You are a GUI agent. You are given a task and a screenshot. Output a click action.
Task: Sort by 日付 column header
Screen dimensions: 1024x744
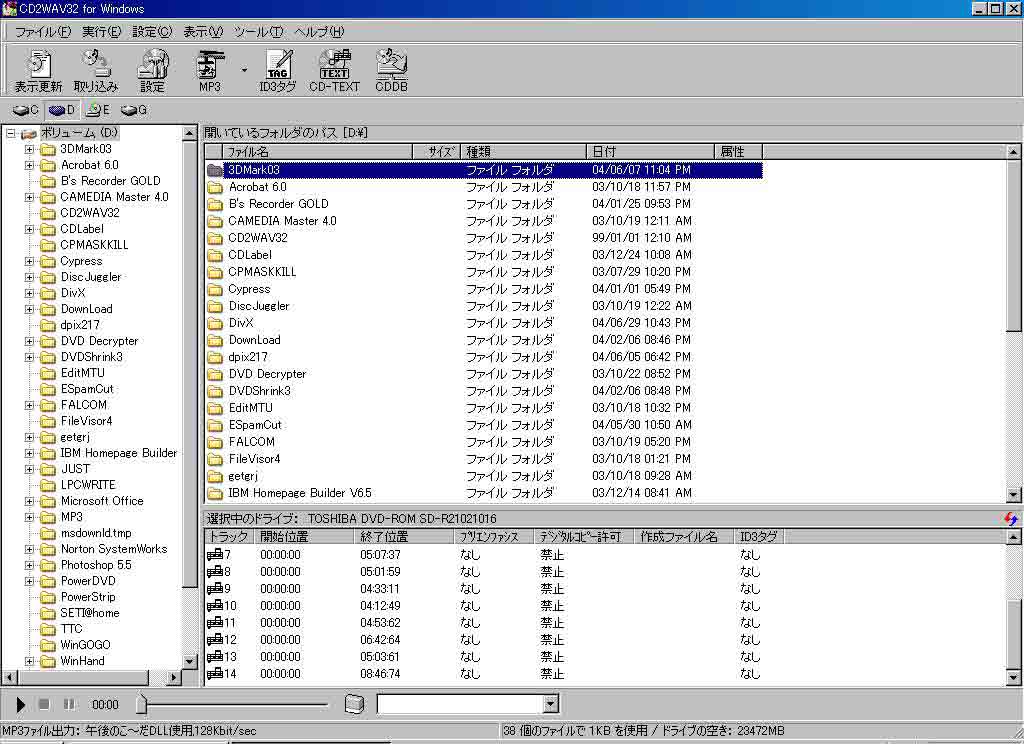point(650,152)
